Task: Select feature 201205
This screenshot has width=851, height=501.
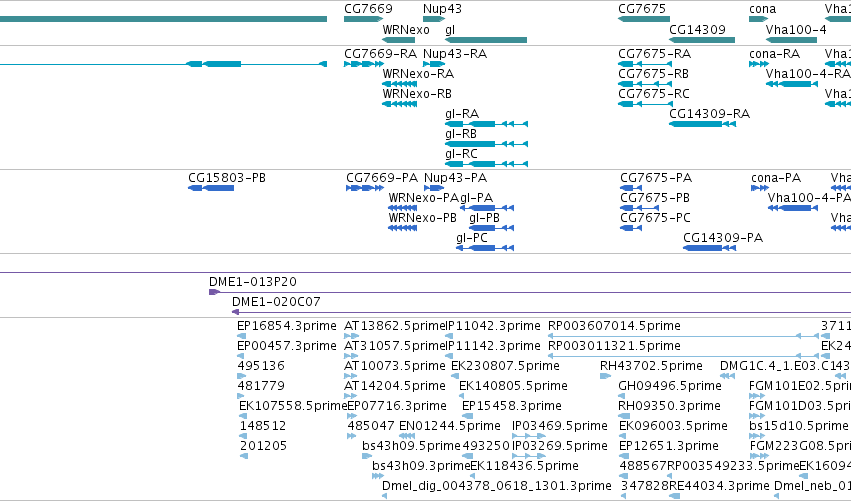Action: pyautogui.click(x=244, y=456)
